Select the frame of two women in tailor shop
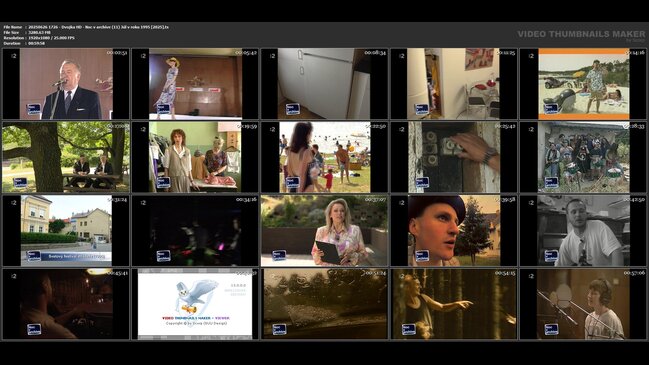This screenshot has width=649, height=365. pos(195,157)
